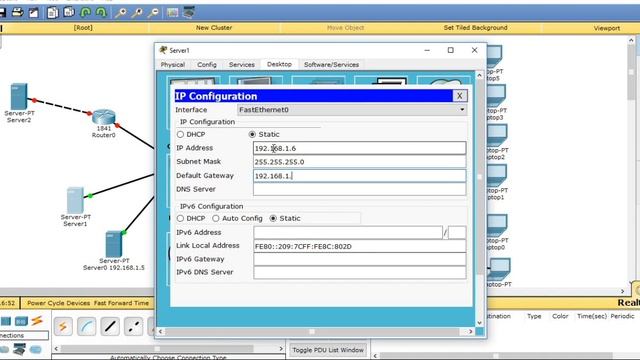640x360 pixels.
Task: Switch to the Desktop tab
Action: click(x=279, y=64)
